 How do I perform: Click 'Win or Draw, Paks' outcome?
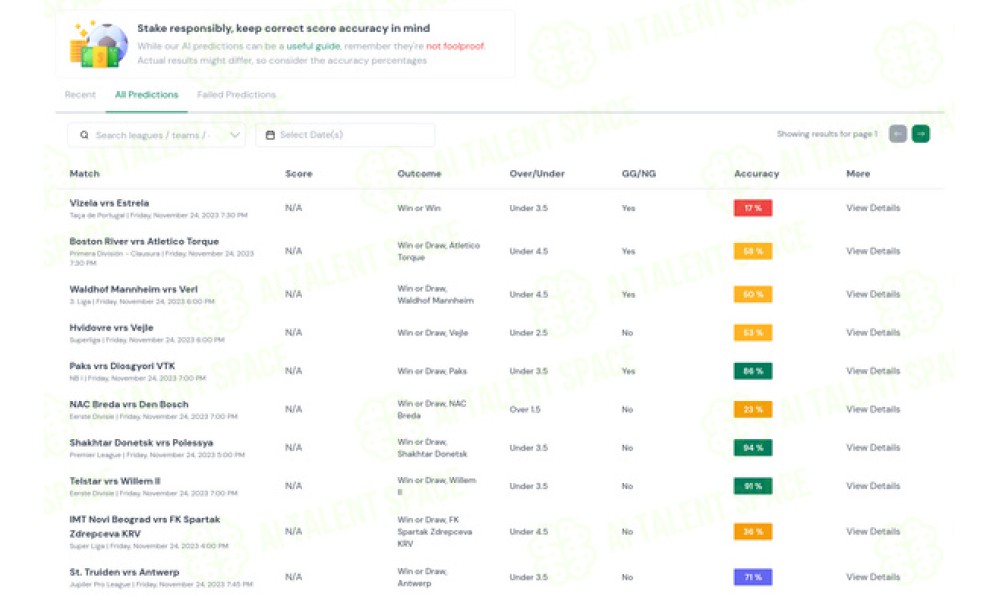[x=432, y=371]
